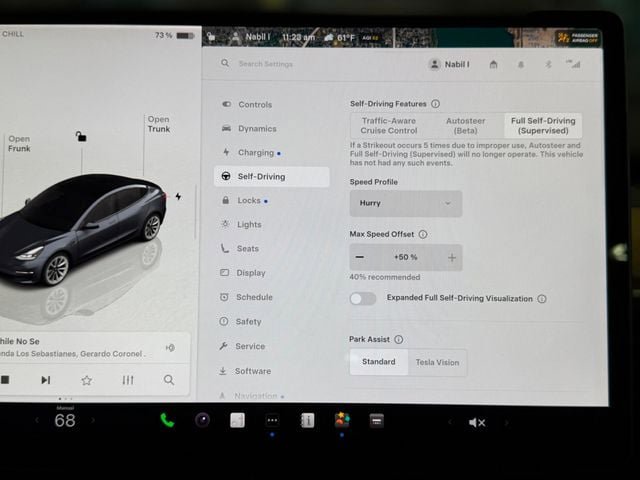Open the Dynamics settings section
The image size is (640, 480).
coord(249,129)
